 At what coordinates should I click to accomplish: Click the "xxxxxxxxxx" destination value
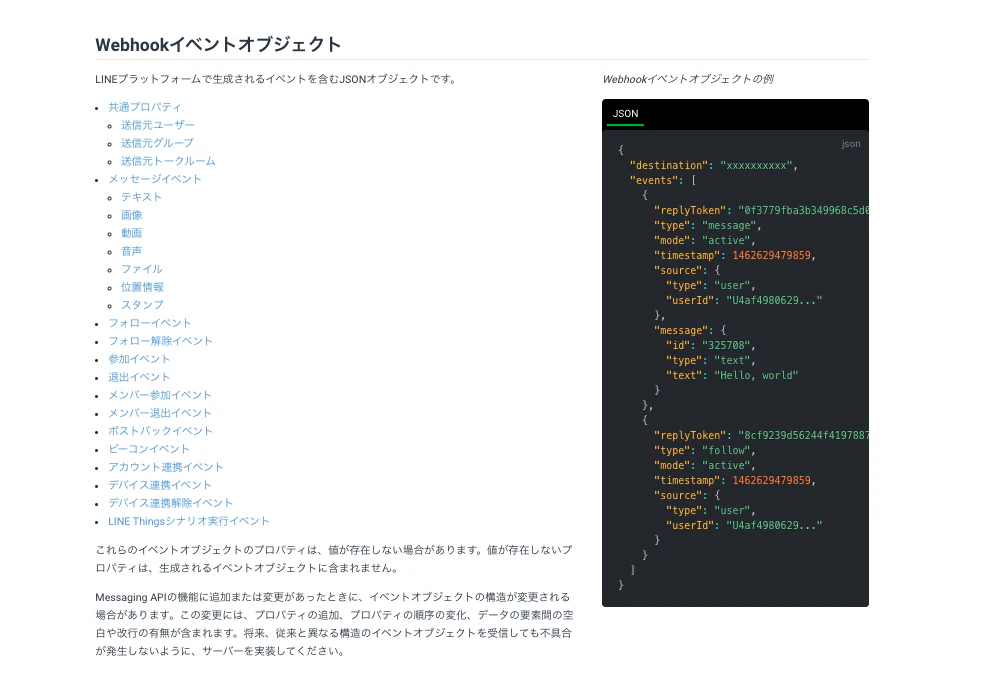(x=756, y=165)
